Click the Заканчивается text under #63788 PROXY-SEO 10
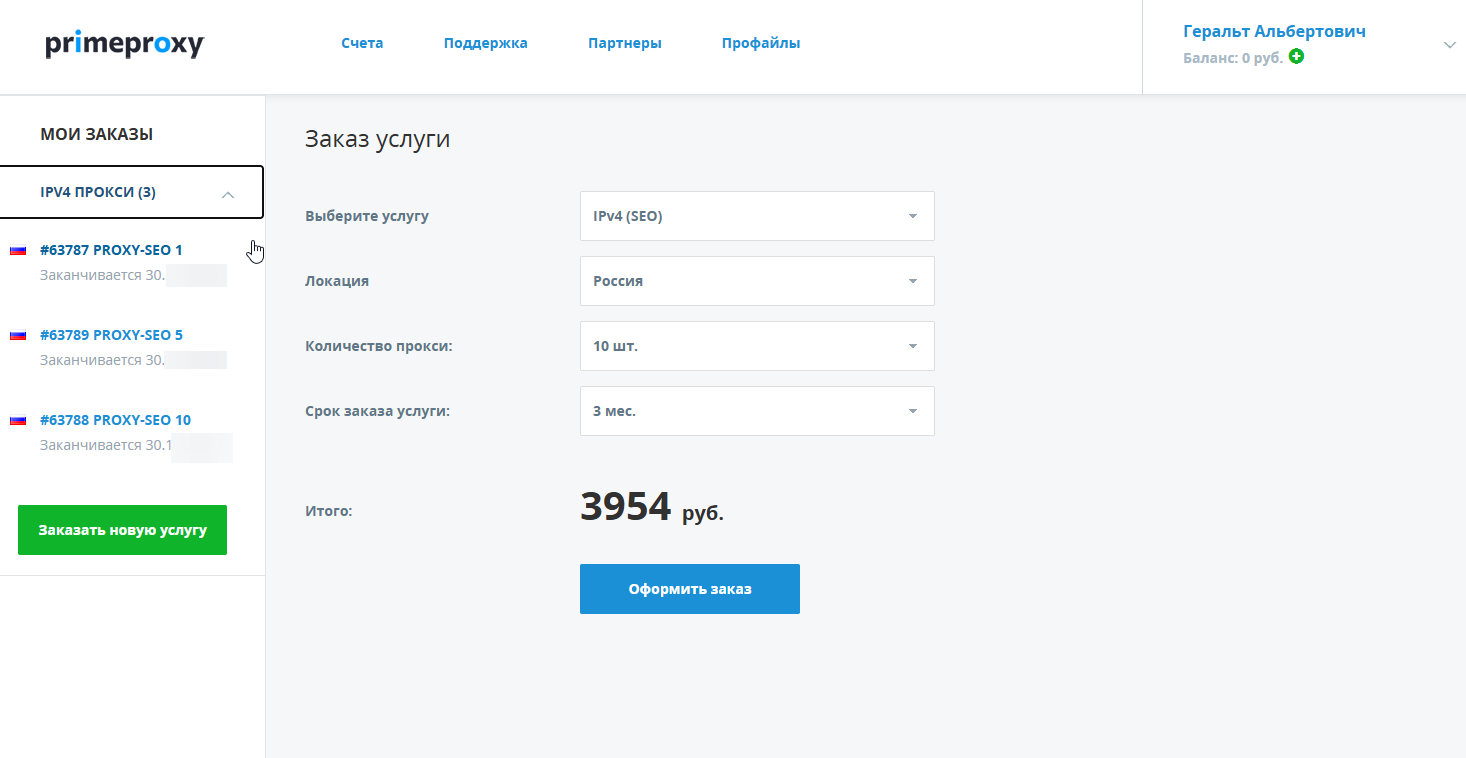The image size is (1466, 758). coord(106,445)
